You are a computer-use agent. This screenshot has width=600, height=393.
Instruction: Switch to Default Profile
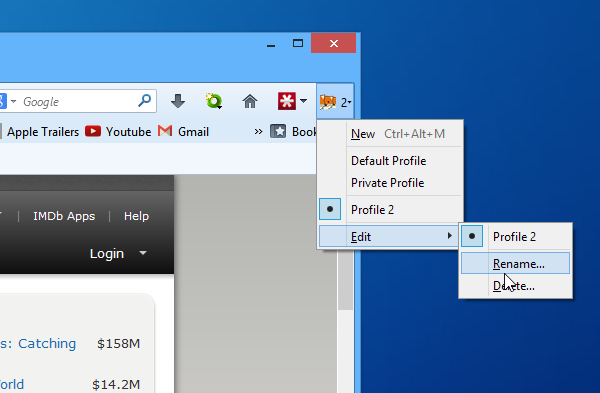coord(388,161)
